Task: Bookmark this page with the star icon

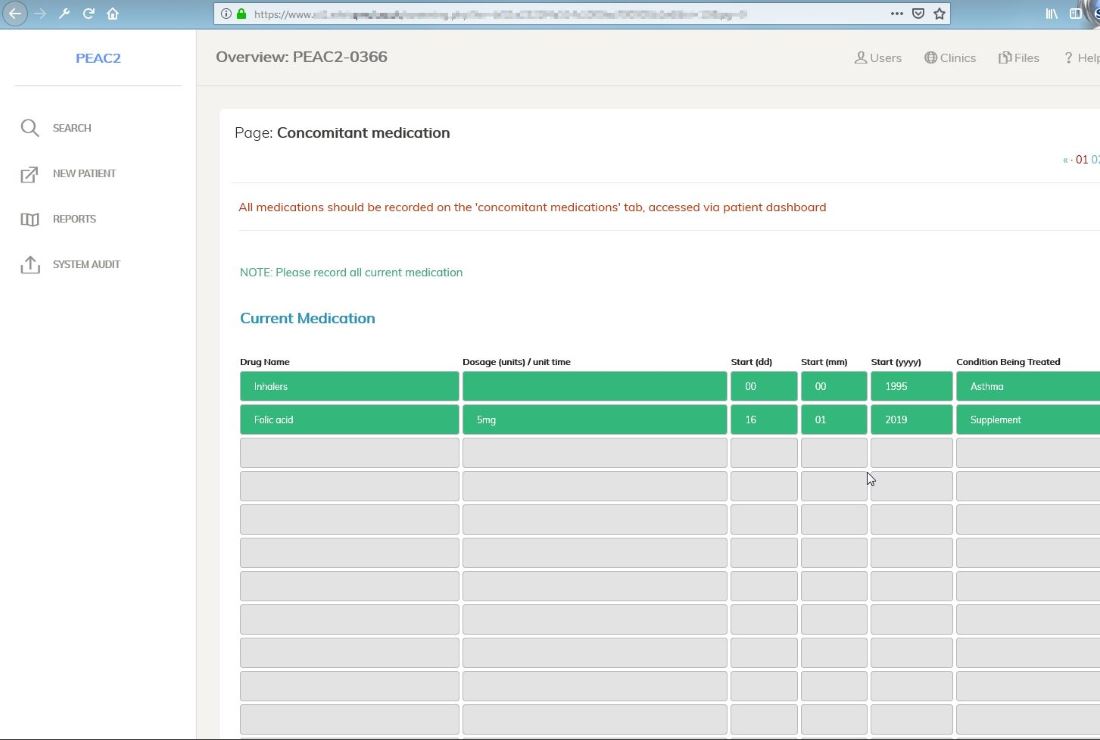Action: 939,13
